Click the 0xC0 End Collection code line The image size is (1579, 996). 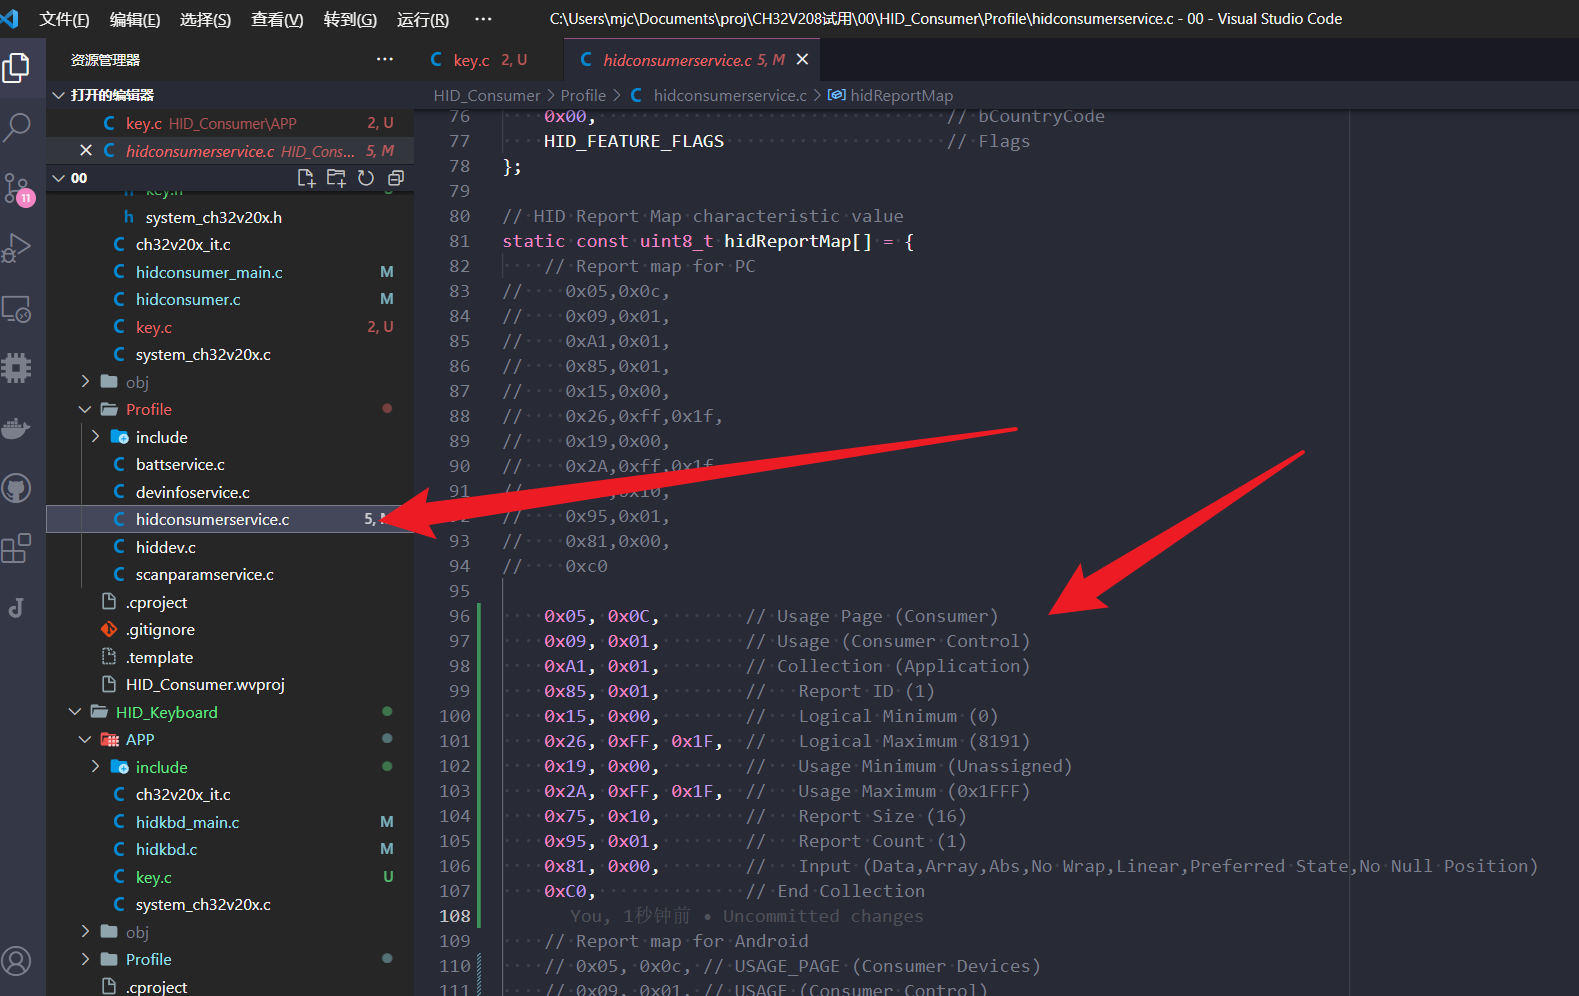pyautogui.click(x=734, y=891)
